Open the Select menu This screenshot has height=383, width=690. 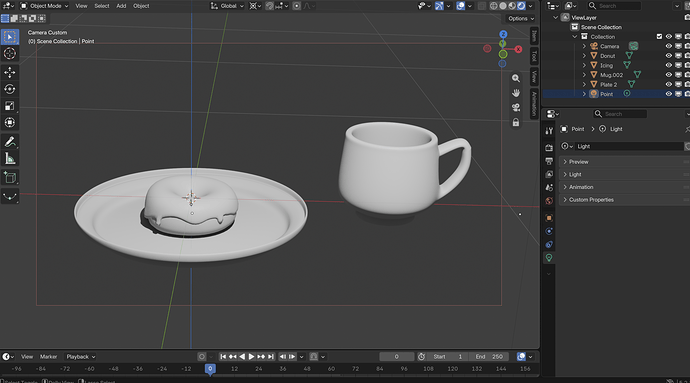point(102,6)
